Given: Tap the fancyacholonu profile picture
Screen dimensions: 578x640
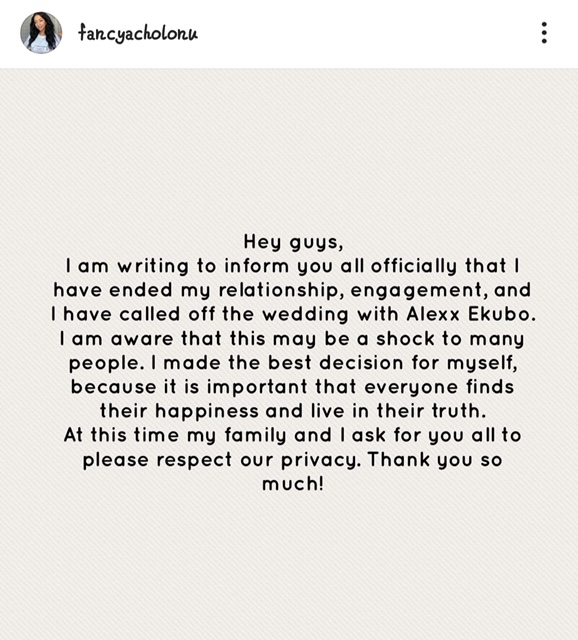Looking at the screenshot, I should tap(41, 33).
